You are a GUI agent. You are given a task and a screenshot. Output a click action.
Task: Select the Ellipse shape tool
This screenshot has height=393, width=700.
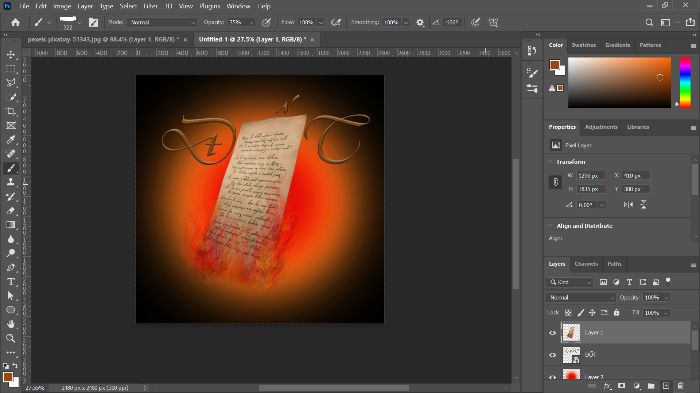pyautogui.click(x=11, y=310)
